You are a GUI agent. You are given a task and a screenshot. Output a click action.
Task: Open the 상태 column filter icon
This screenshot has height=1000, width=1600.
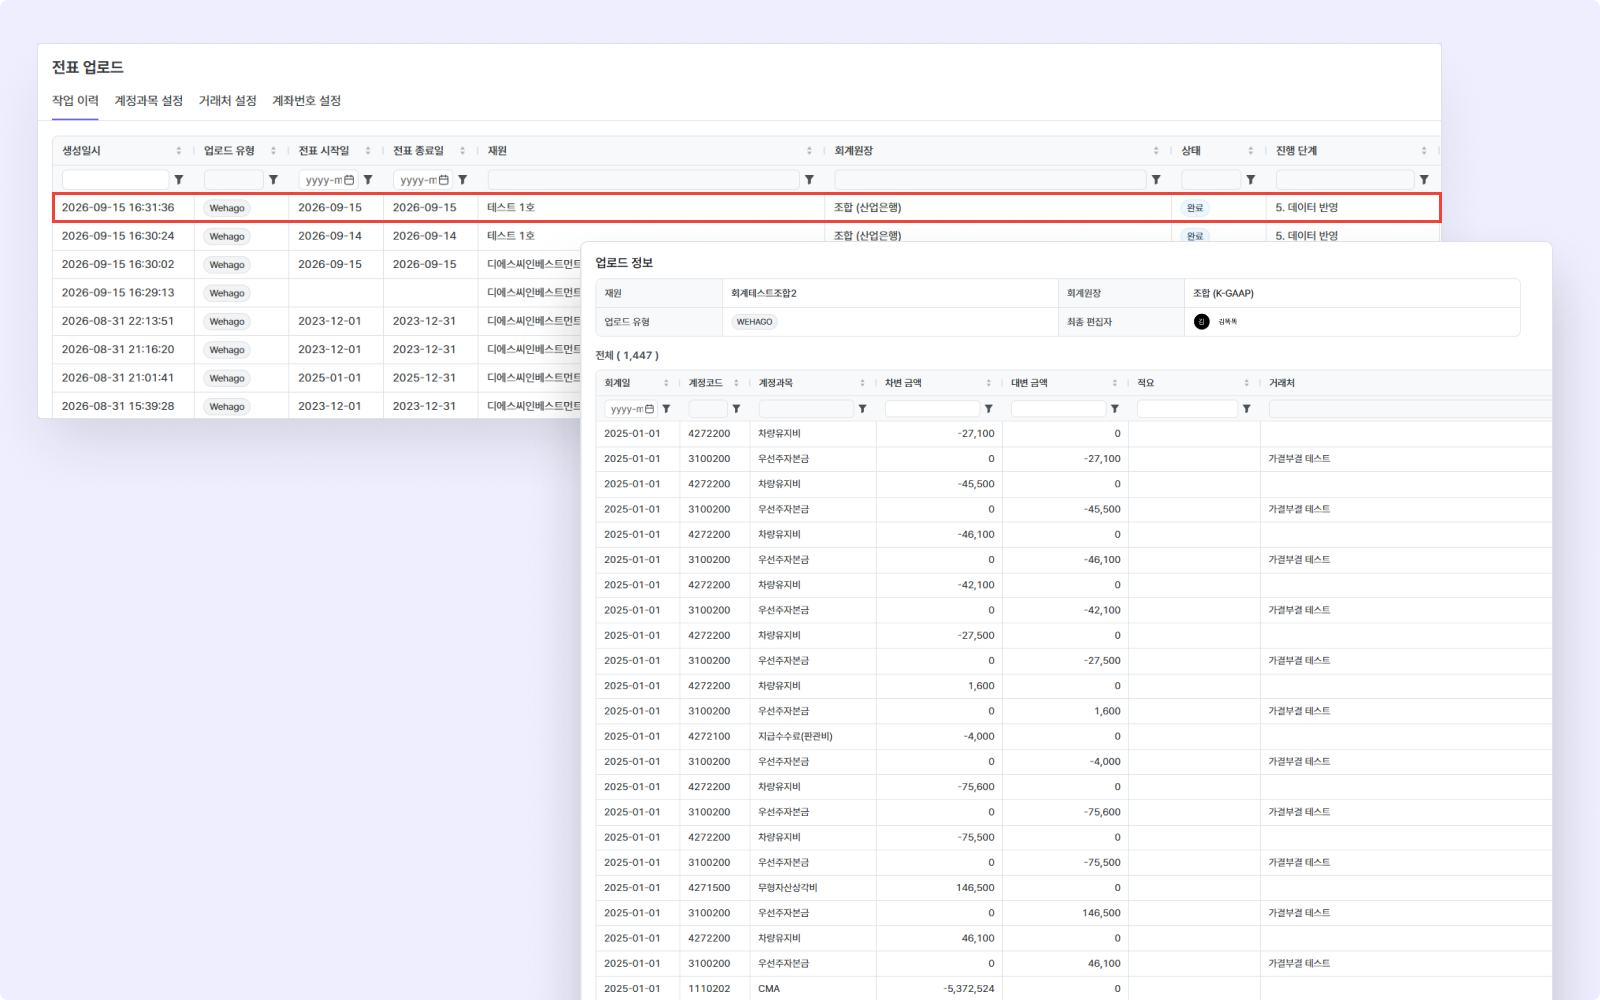pyautogui.click(x=1250, y=180)
